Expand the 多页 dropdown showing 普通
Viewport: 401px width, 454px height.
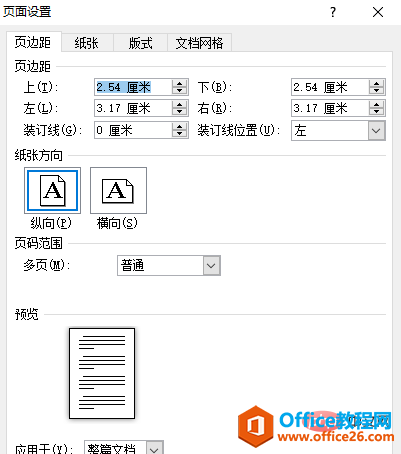[212, 266]
